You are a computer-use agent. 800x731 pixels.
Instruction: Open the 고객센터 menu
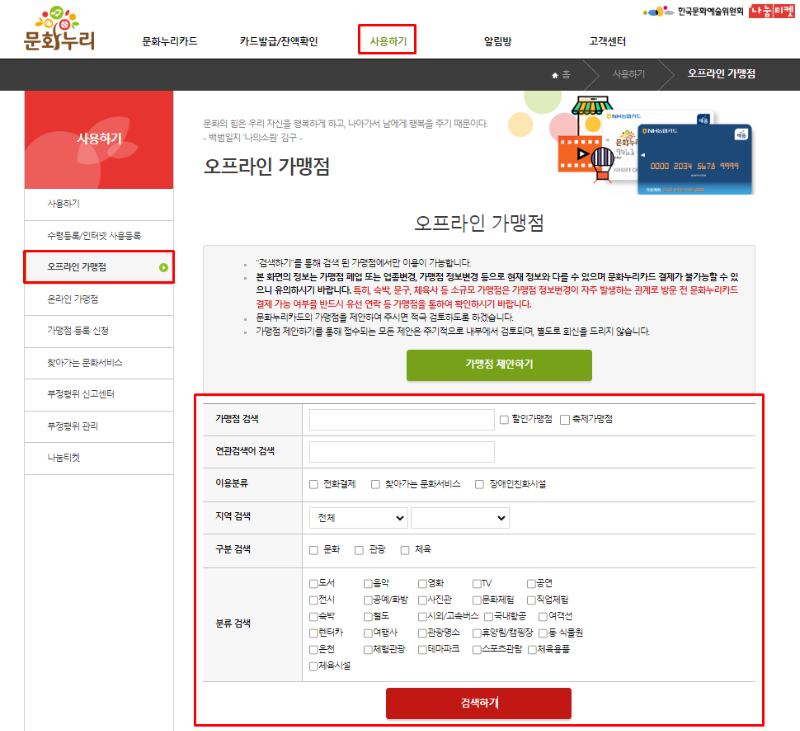point(605,41)
